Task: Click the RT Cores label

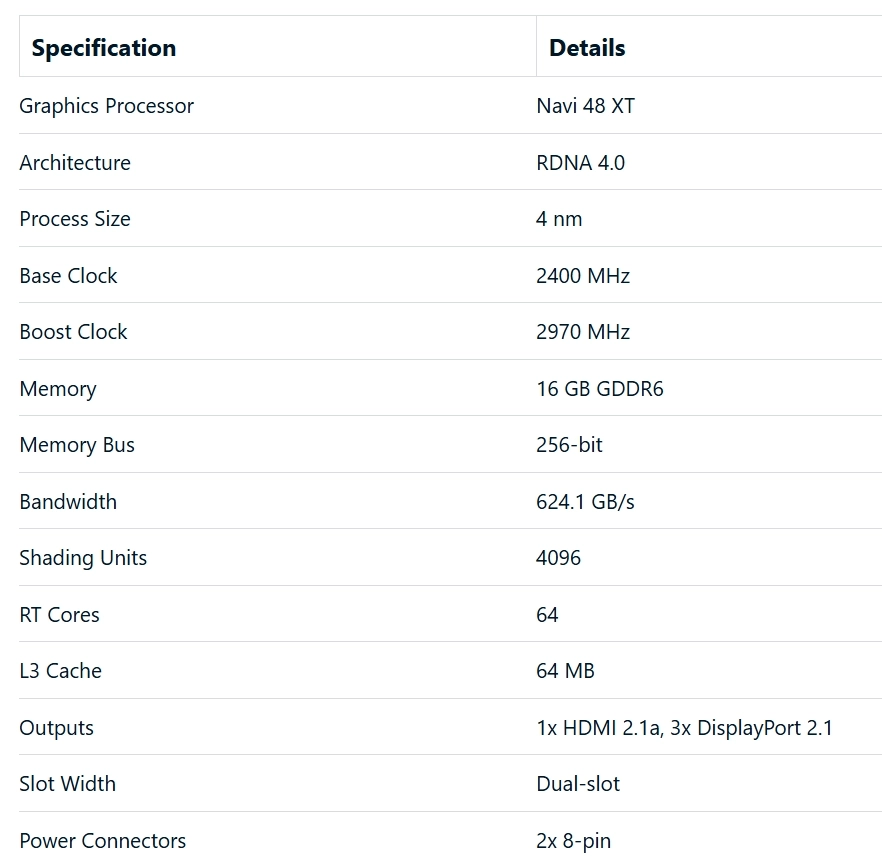Action: pos(59,615)
